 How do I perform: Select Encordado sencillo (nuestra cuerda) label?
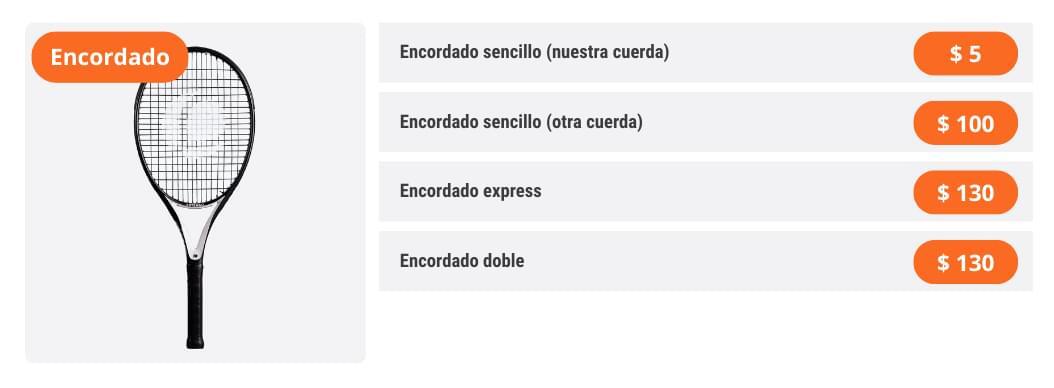click(534, 52)
